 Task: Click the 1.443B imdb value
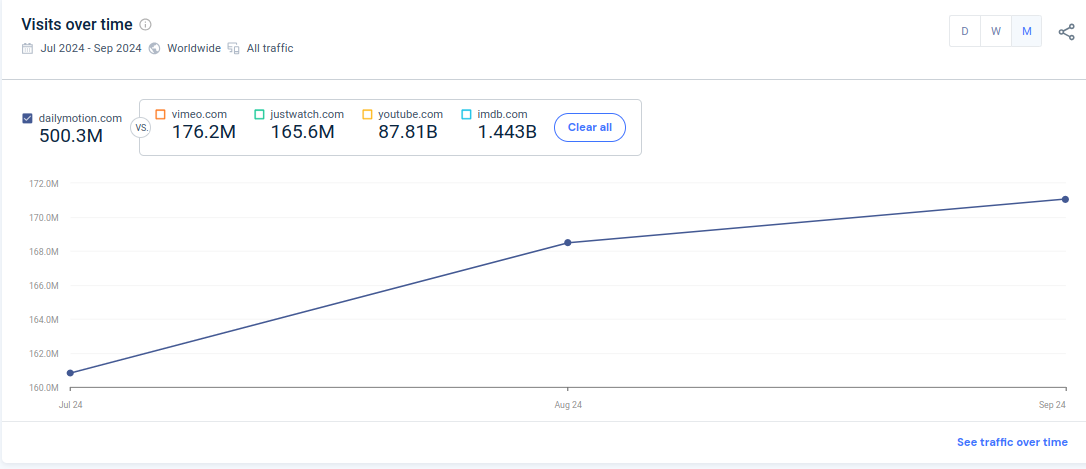click(508, 132)
